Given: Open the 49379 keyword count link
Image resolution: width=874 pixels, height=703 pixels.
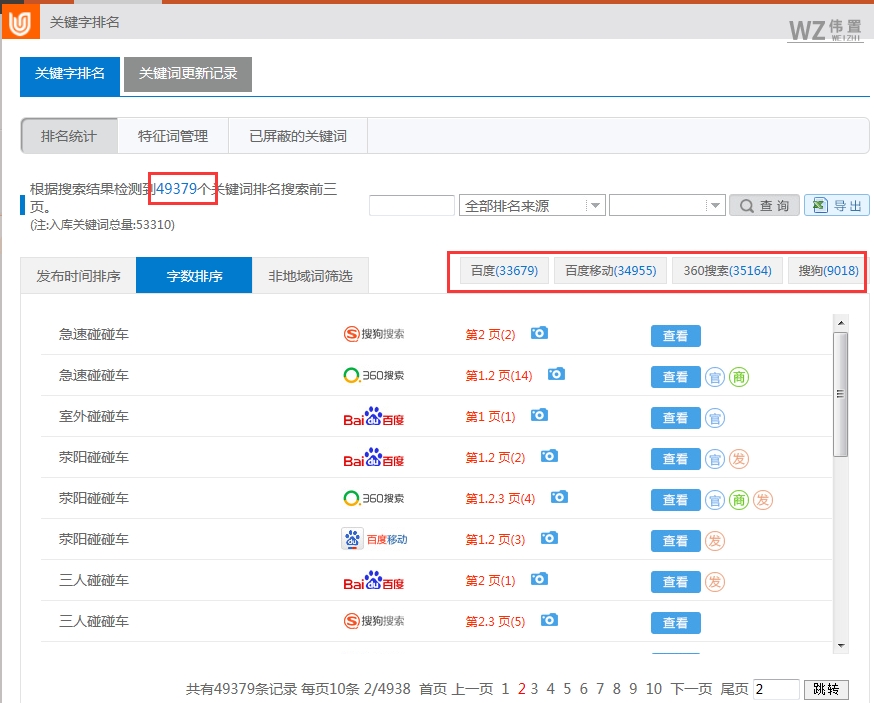Looking at the screenshot, I should (180, 188).
